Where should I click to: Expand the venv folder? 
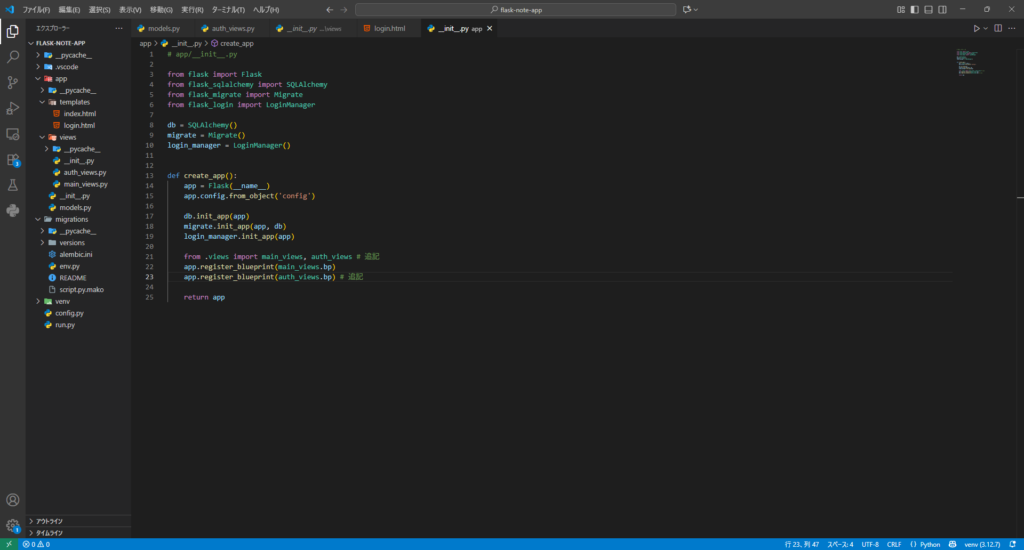coord(61,300)
